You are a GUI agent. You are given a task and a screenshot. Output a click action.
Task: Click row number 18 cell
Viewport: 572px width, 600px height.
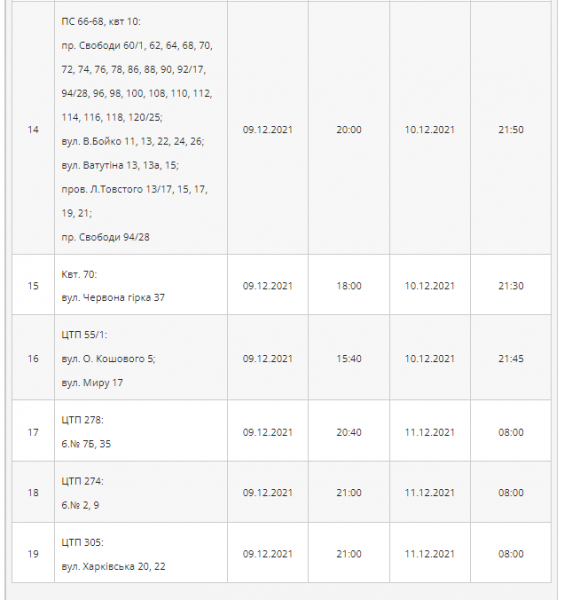point(33,492)
